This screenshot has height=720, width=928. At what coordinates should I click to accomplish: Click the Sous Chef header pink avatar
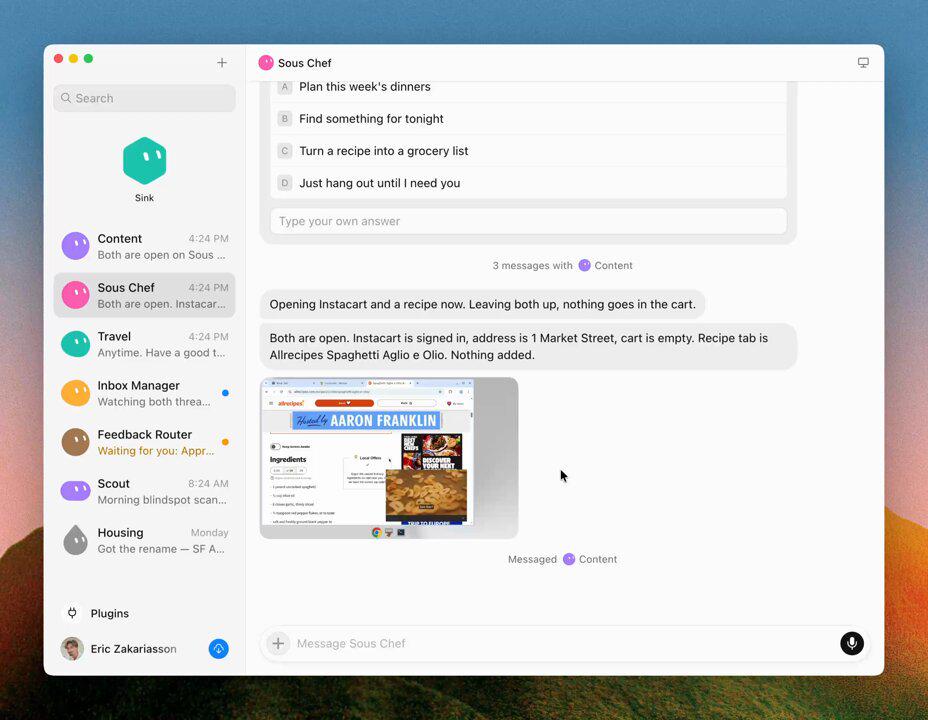coord(266,63)
